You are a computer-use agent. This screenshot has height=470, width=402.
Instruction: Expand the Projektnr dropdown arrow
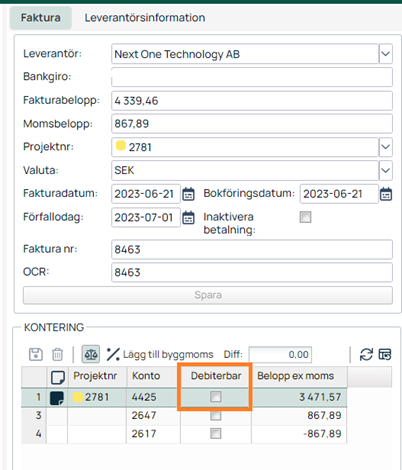click(386, 147)
